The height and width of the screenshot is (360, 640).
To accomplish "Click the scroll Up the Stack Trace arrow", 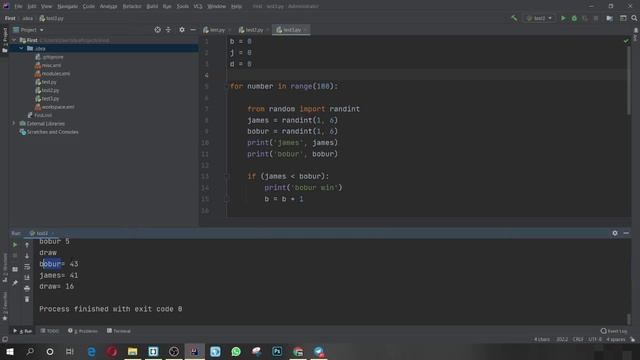I will [27, 245].
